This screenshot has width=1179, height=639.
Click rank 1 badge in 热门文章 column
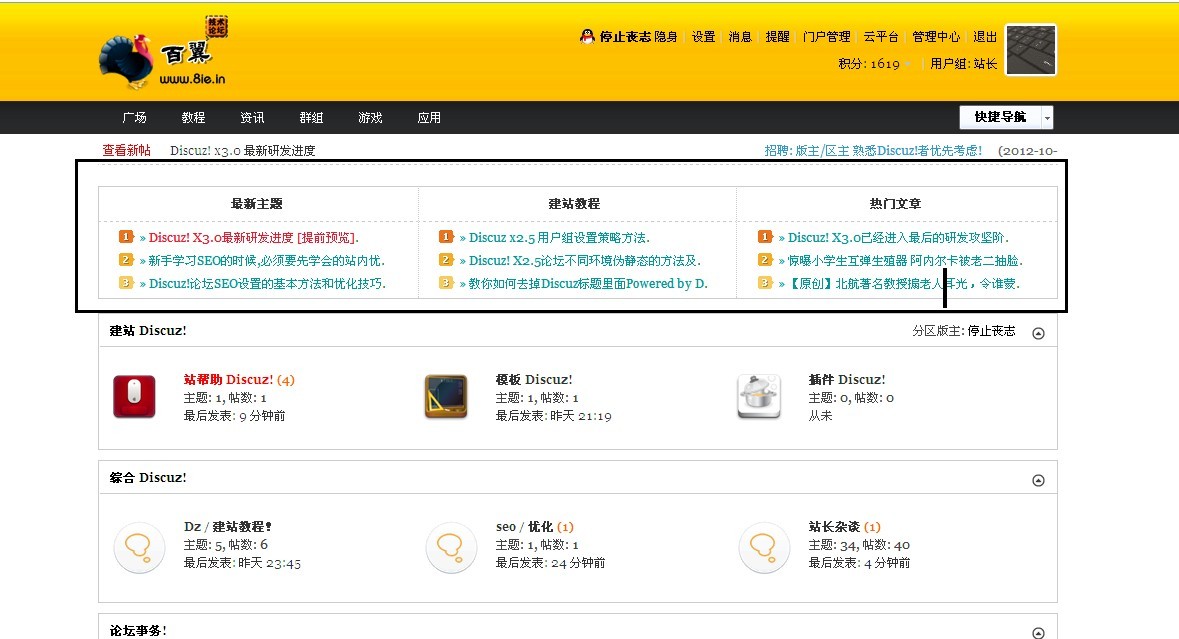click(765, 237)
